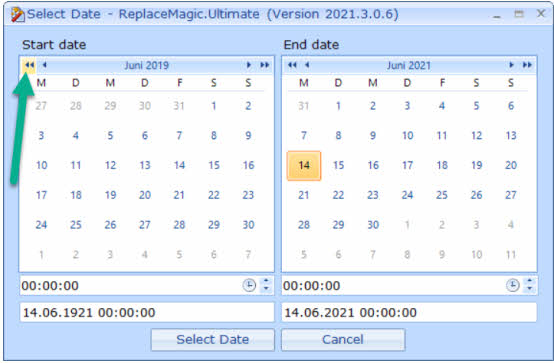Open the End date time clock picker
The image size is (554, 363).
pos(512,285)
